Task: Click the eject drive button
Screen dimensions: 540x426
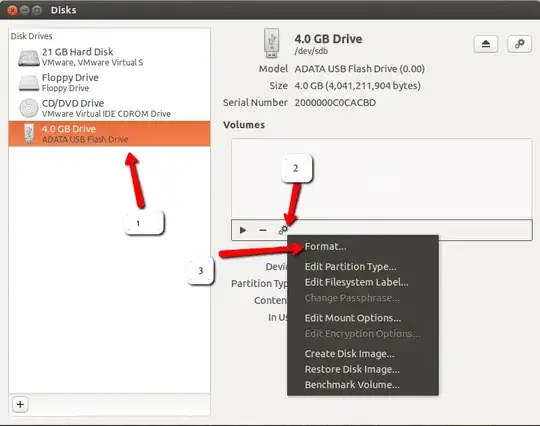Action: [x=486, y=44]
